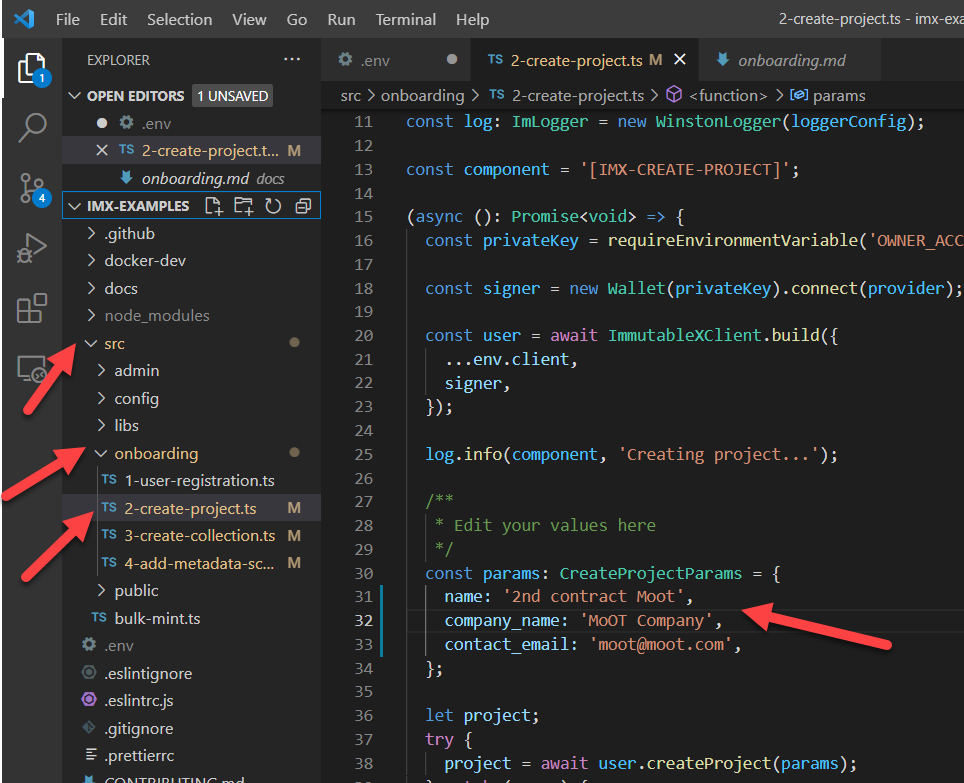Click the gear icon beside .env file
The width and height of the screenshot is (964, 783).
(x=89, y=645)
